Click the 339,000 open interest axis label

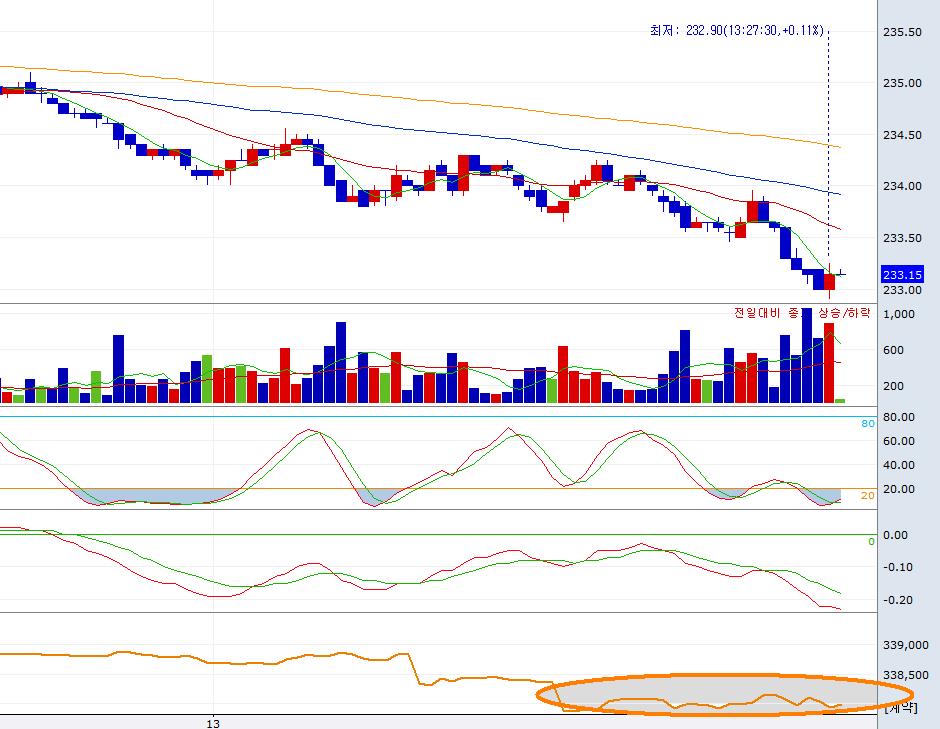(907, 646)
